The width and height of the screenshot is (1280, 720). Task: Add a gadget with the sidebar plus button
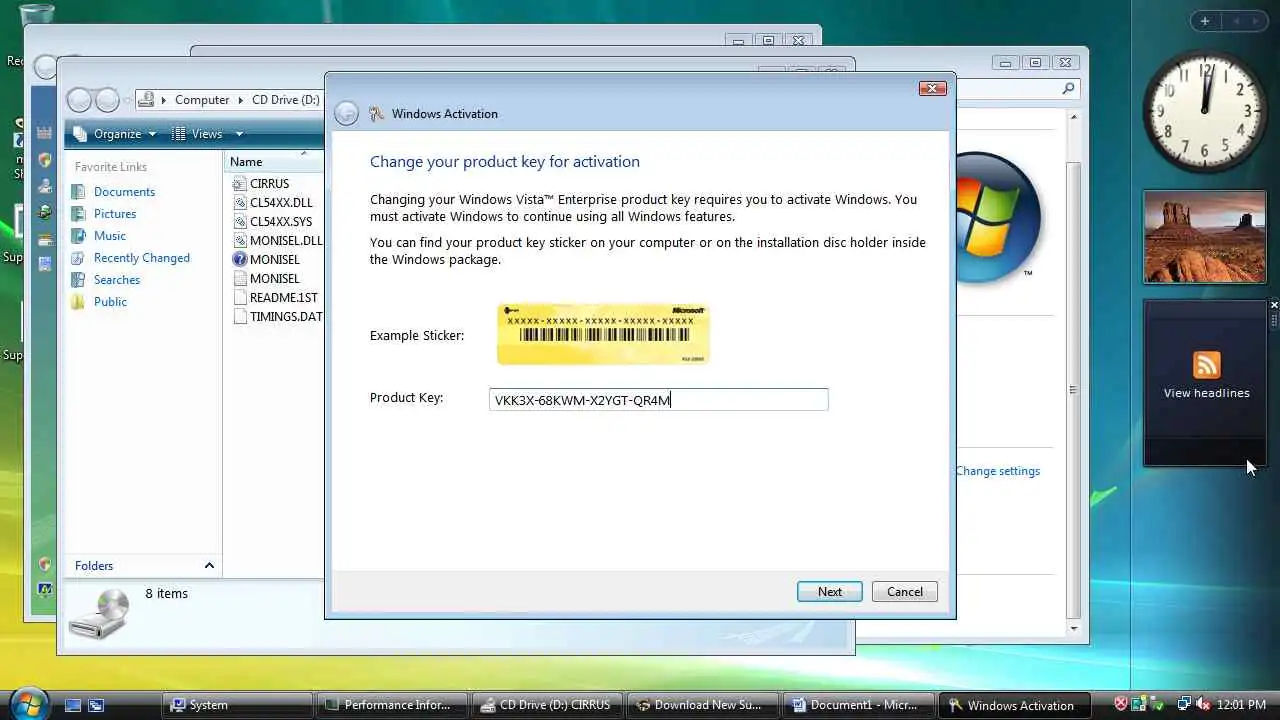tap(1205, 21)
